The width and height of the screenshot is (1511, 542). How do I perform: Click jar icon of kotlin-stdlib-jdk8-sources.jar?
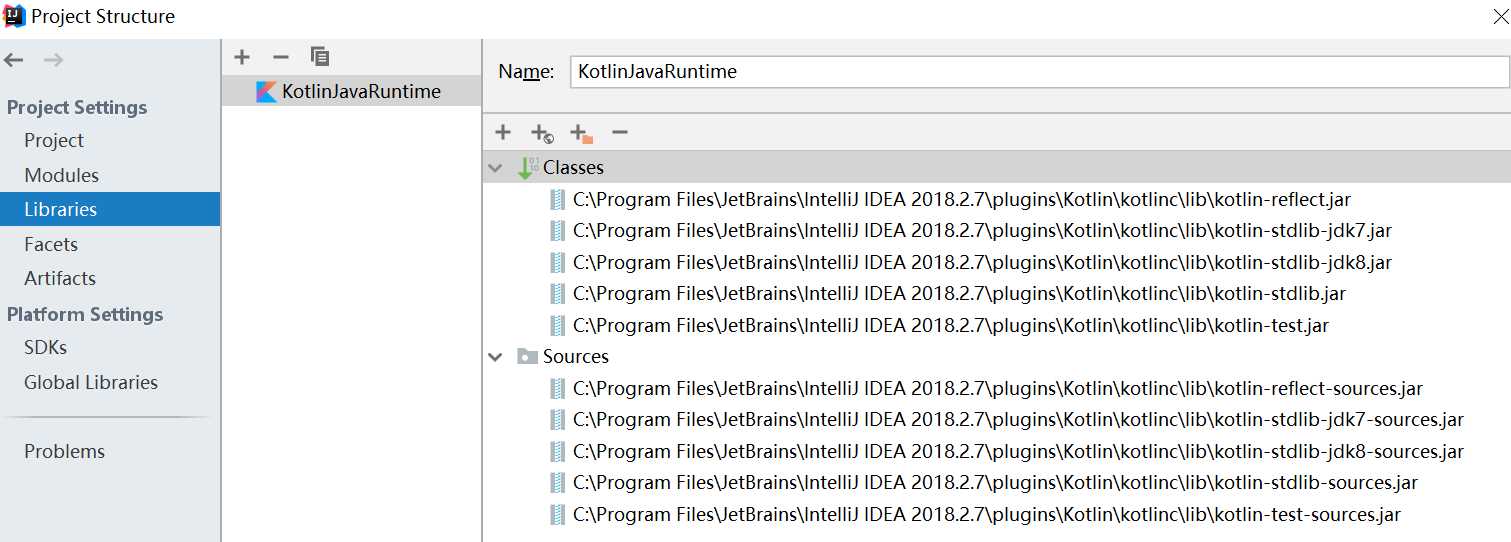(558, 452)
